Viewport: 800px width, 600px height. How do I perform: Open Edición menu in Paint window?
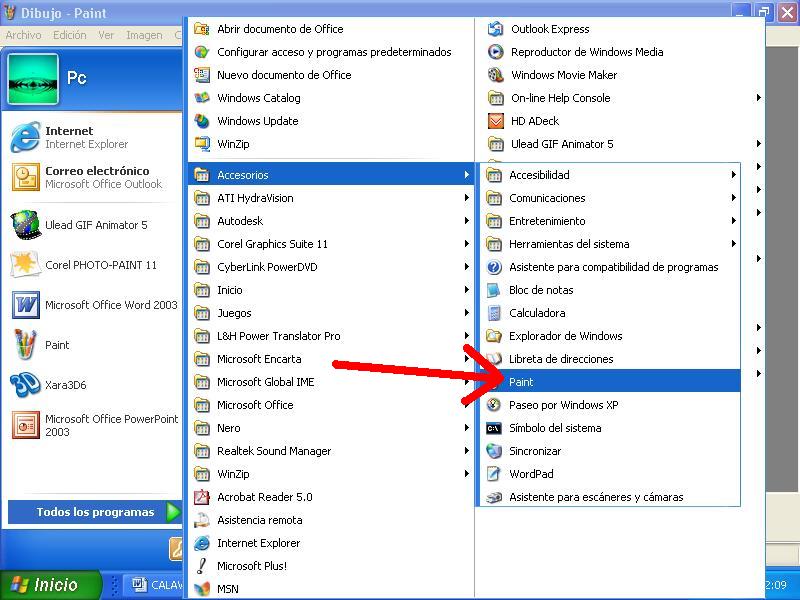click(x=69, y=35)
